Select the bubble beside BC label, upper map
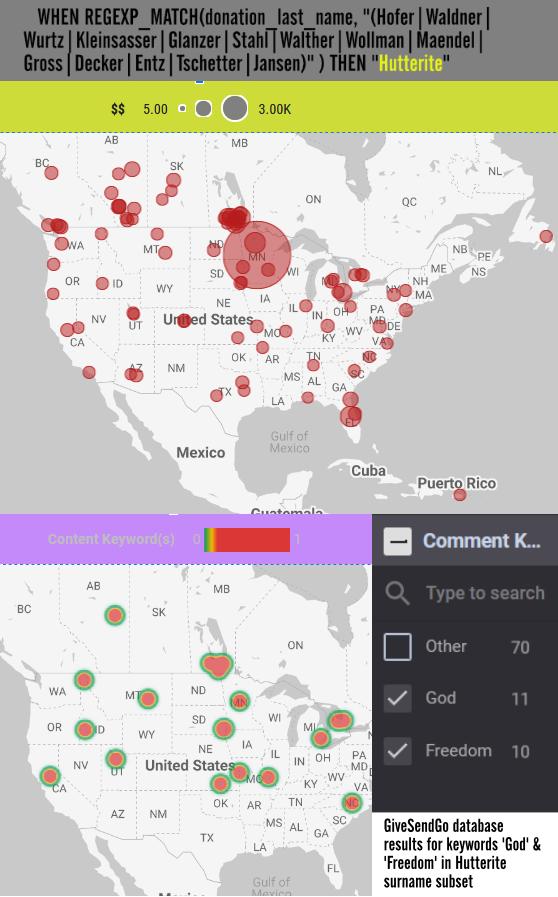 (x=52, y=172)
